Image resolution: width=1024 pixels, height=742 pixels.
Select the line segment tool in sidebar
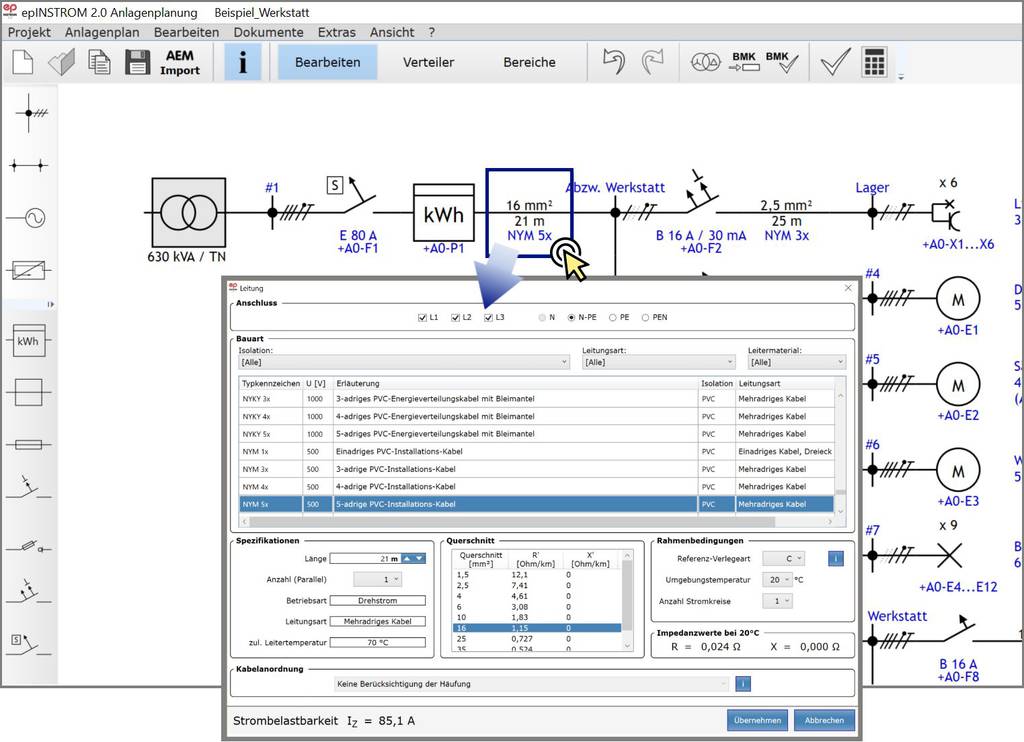pos(28,165)
